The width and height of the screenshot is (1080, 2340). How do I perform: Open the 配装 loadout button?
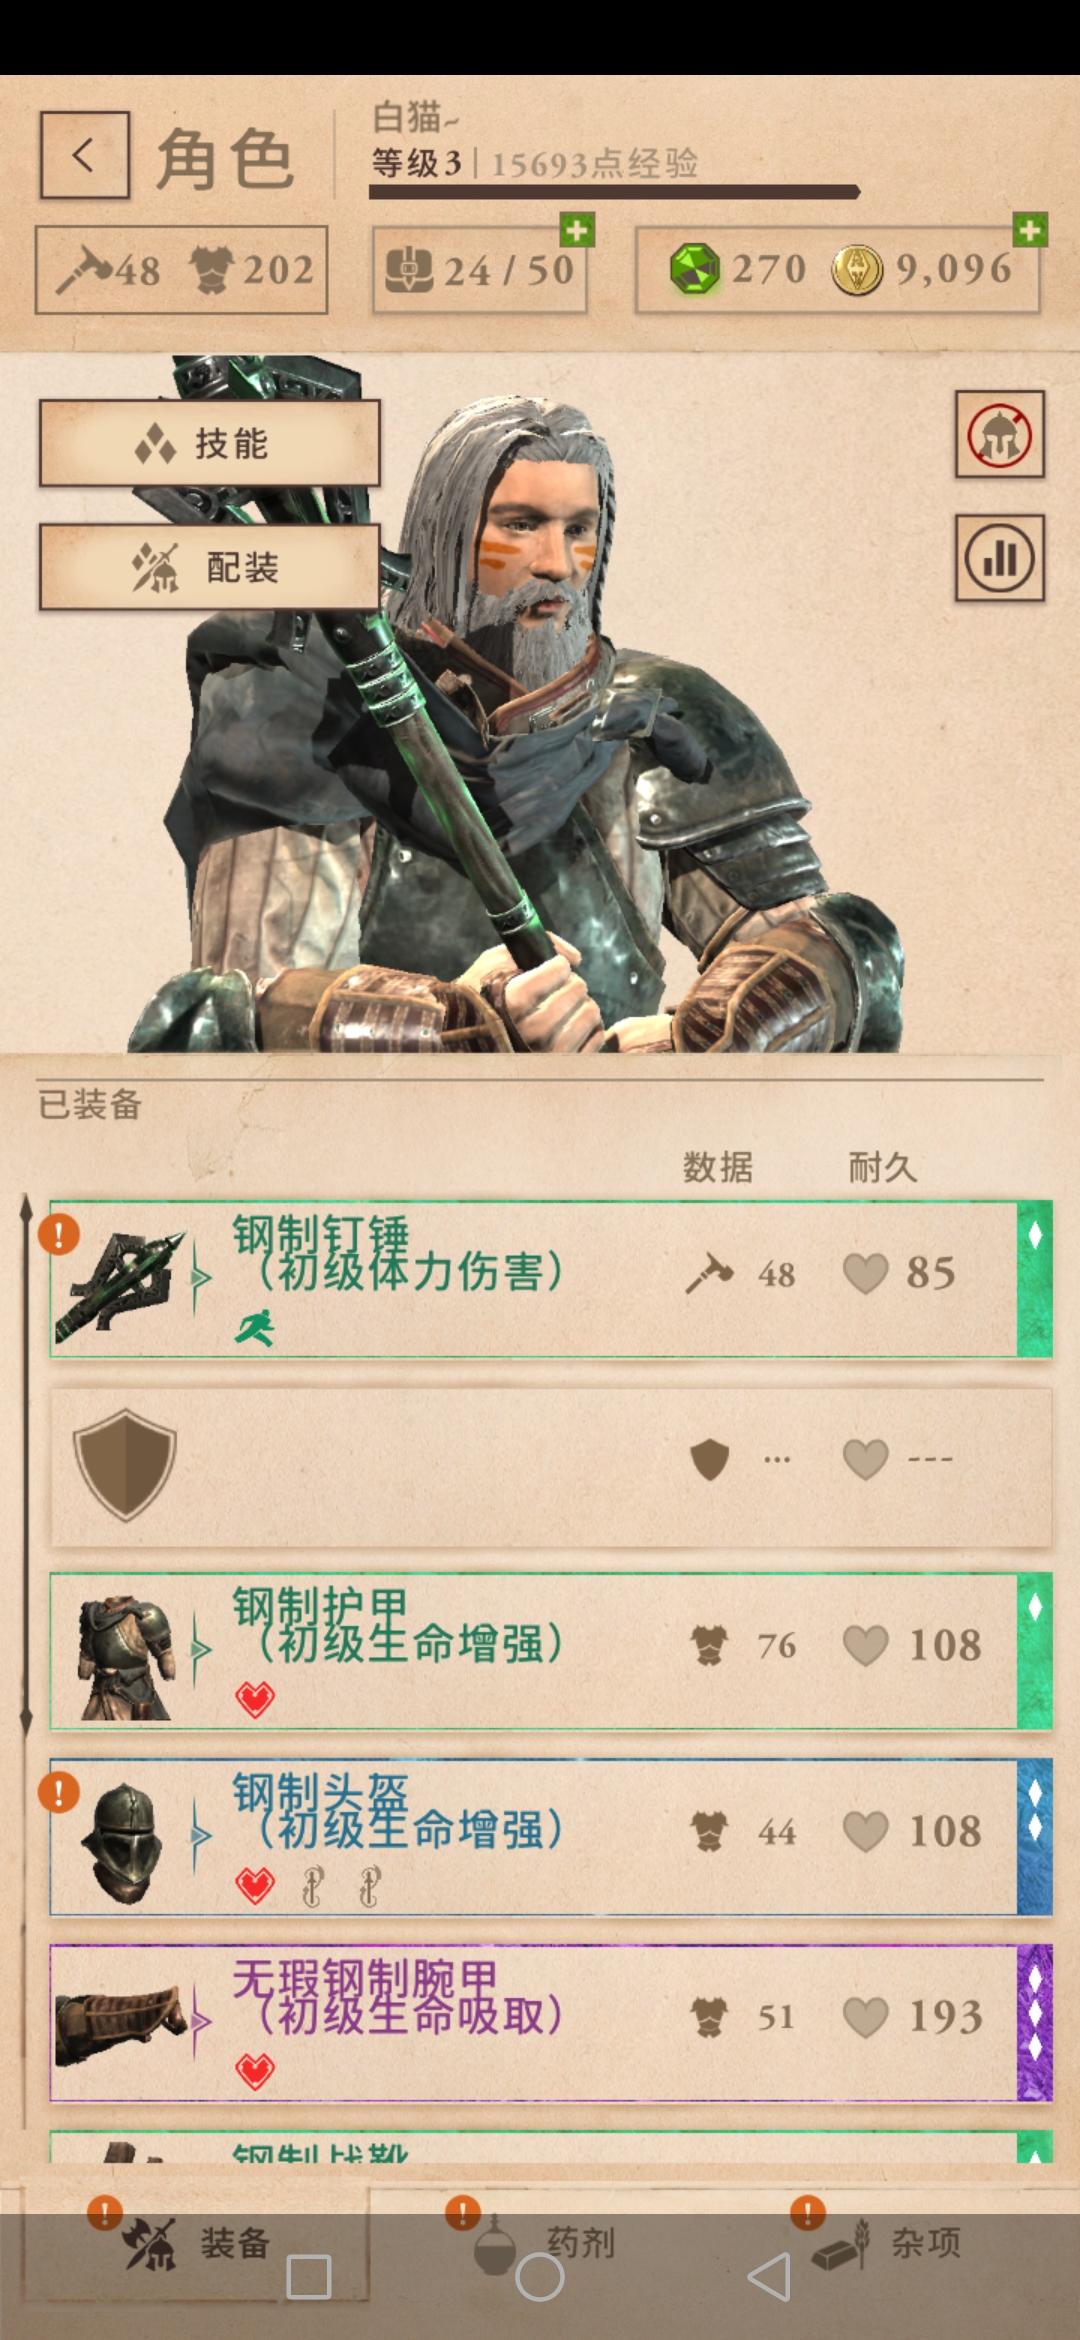pyautogui.click(x=210, y=567)
